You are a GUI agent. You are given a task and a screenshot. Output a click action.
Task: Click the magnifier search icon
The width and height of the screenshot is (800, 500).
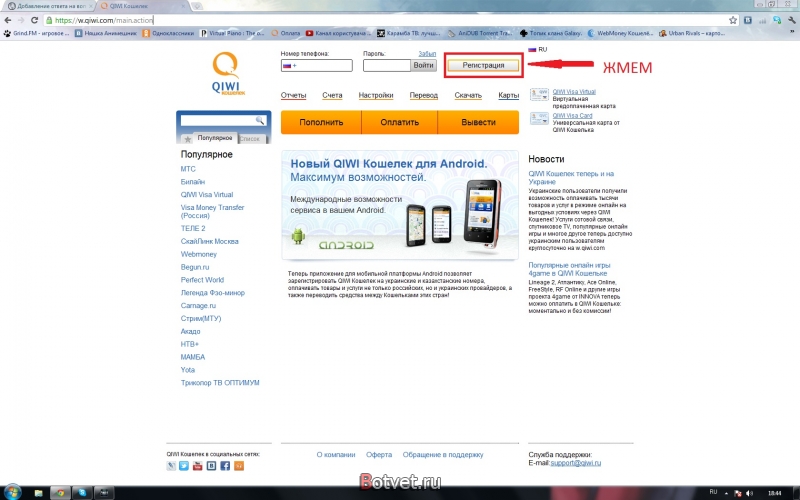coord(260,120)
